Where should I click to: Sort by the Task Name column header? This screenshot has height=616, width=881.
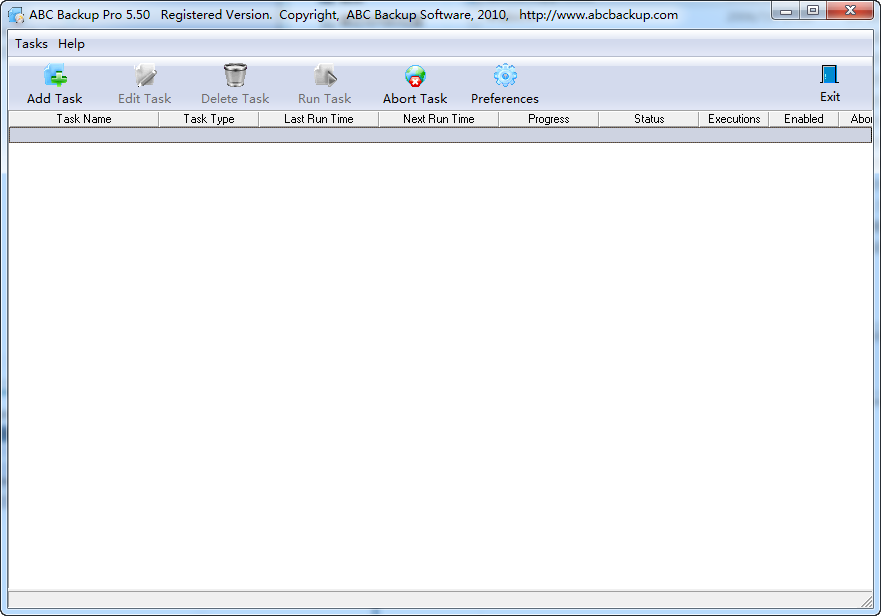pyautogui.click(x=84, y=119)
